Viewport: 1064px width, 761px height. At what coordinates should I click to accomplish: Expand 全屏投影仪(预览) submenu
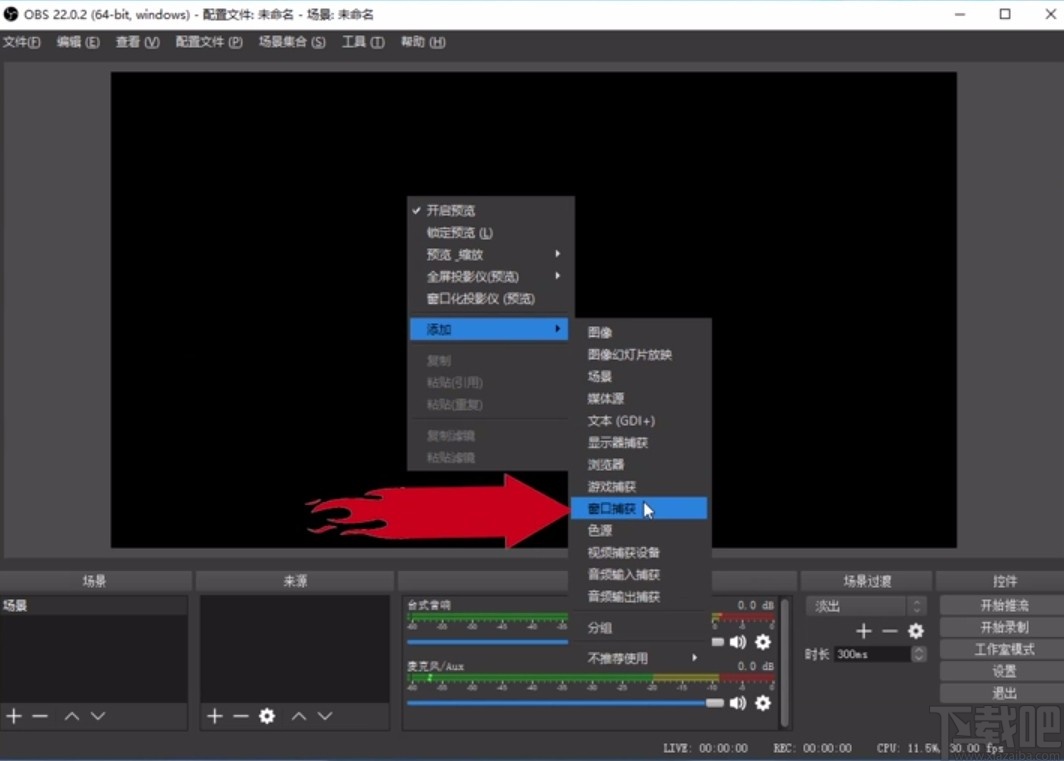click(x=490, y=276)
